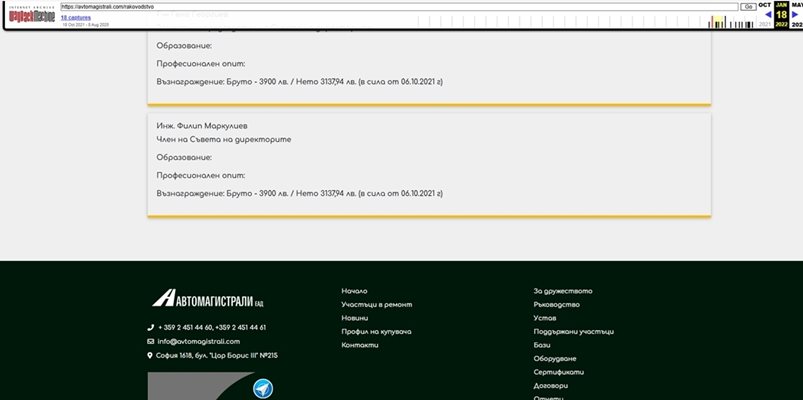Open the Wayback Machine logo

tap(32, 16)
